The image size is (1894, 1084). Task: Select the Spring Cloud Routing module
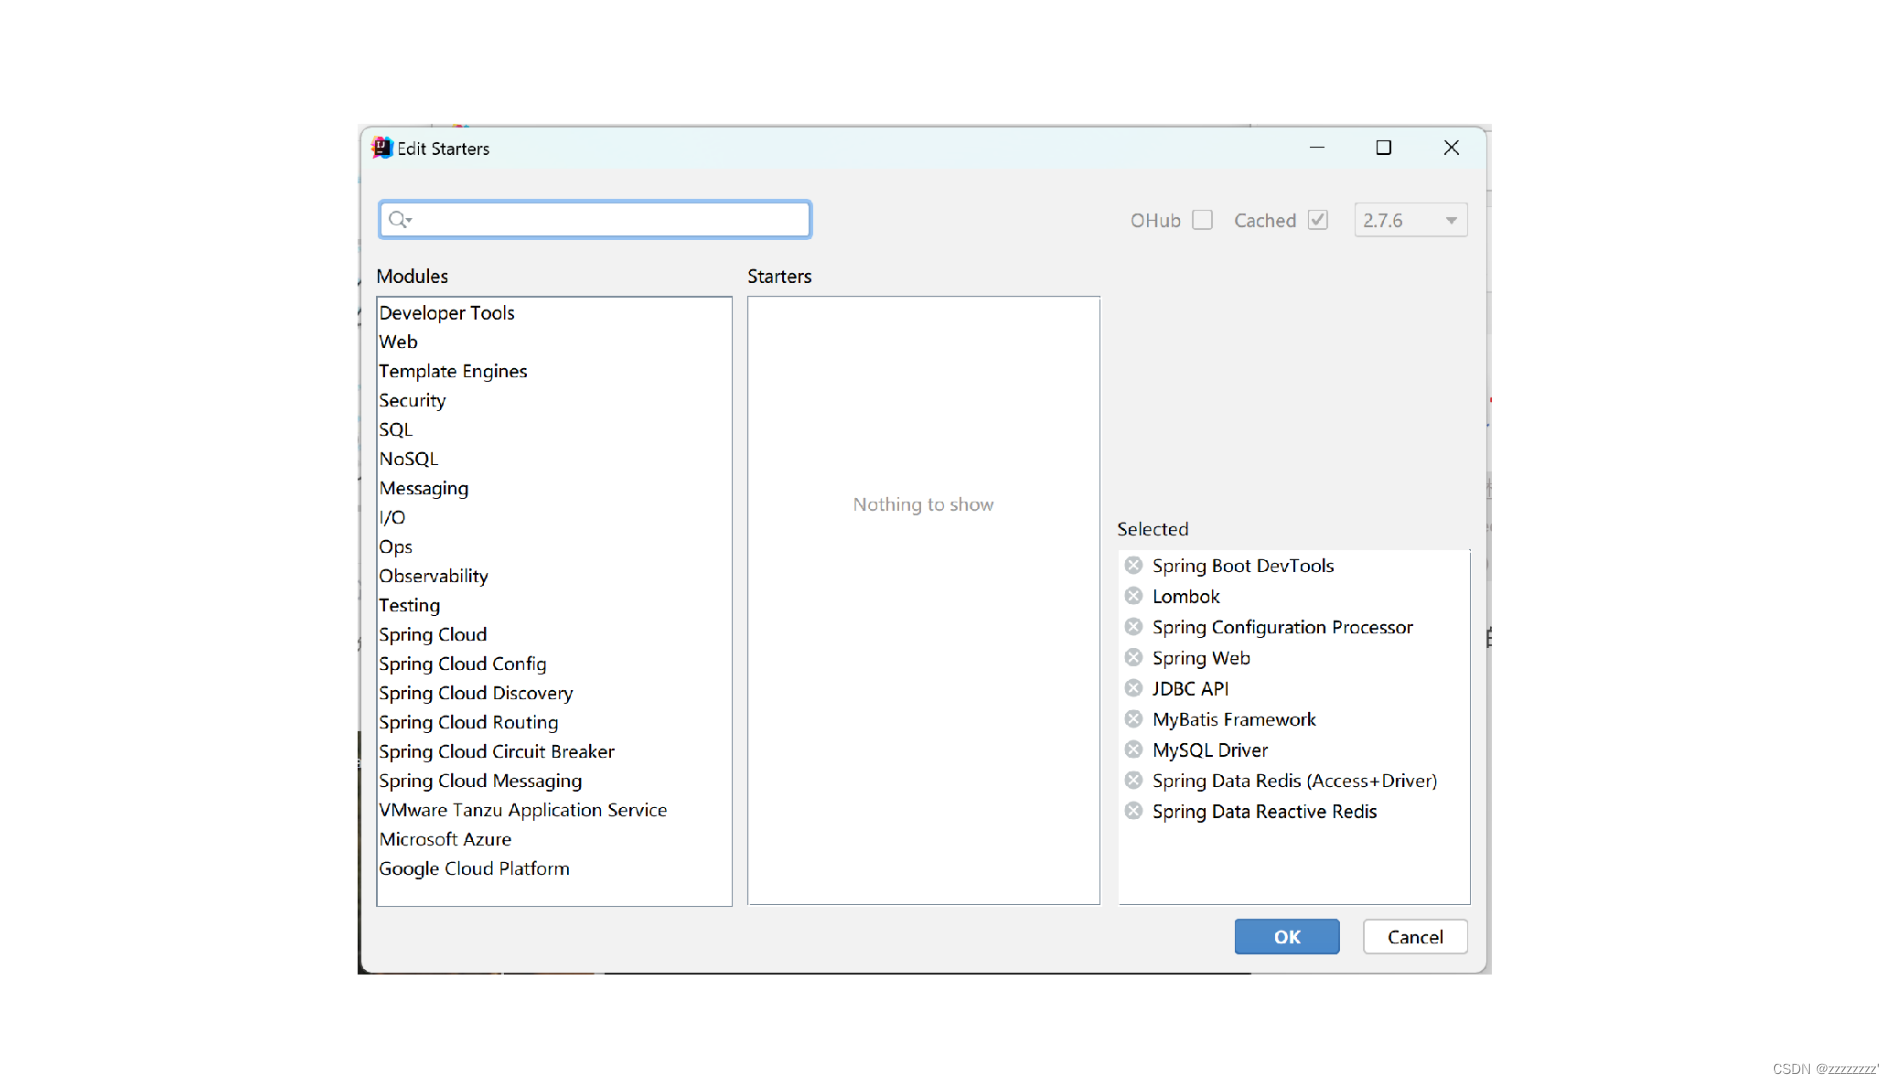click(x=554, y=722)
